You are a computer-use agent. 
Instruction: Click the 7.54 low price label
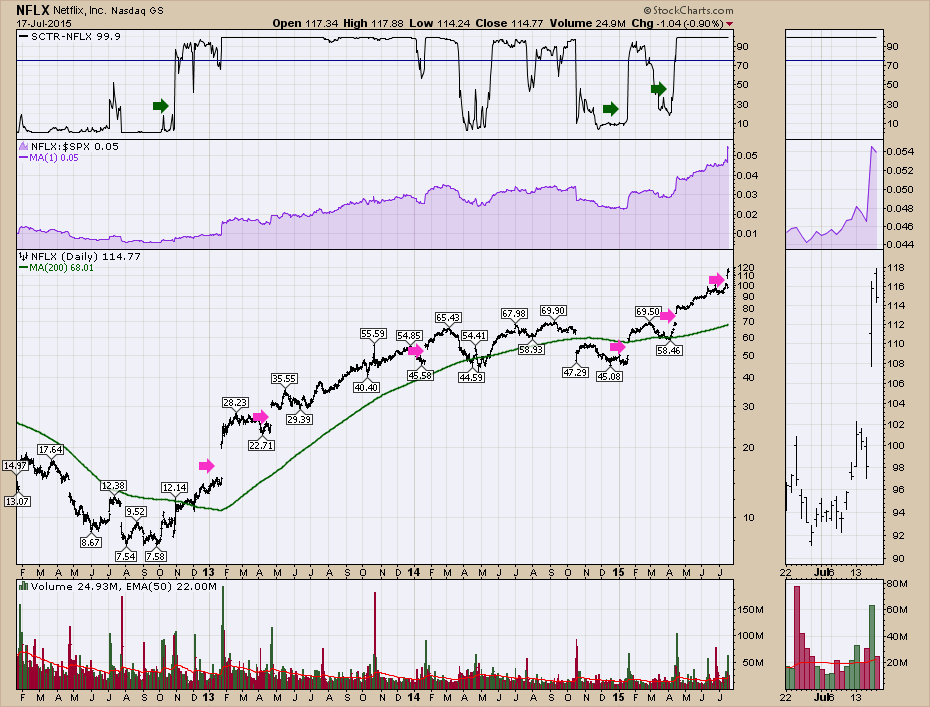tap(126, 556)
